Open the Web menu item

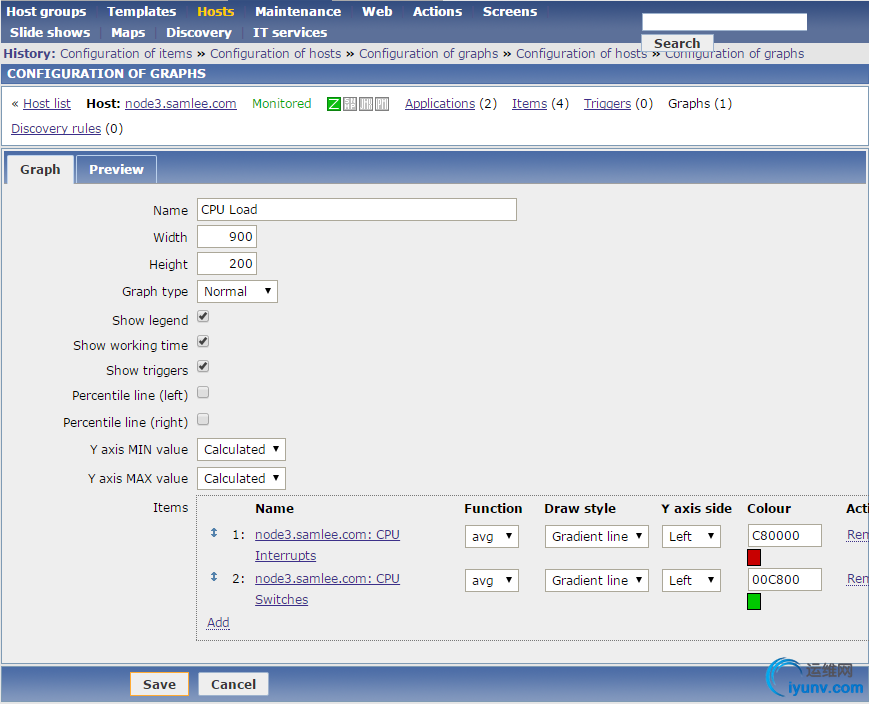[x=377, y=12]
